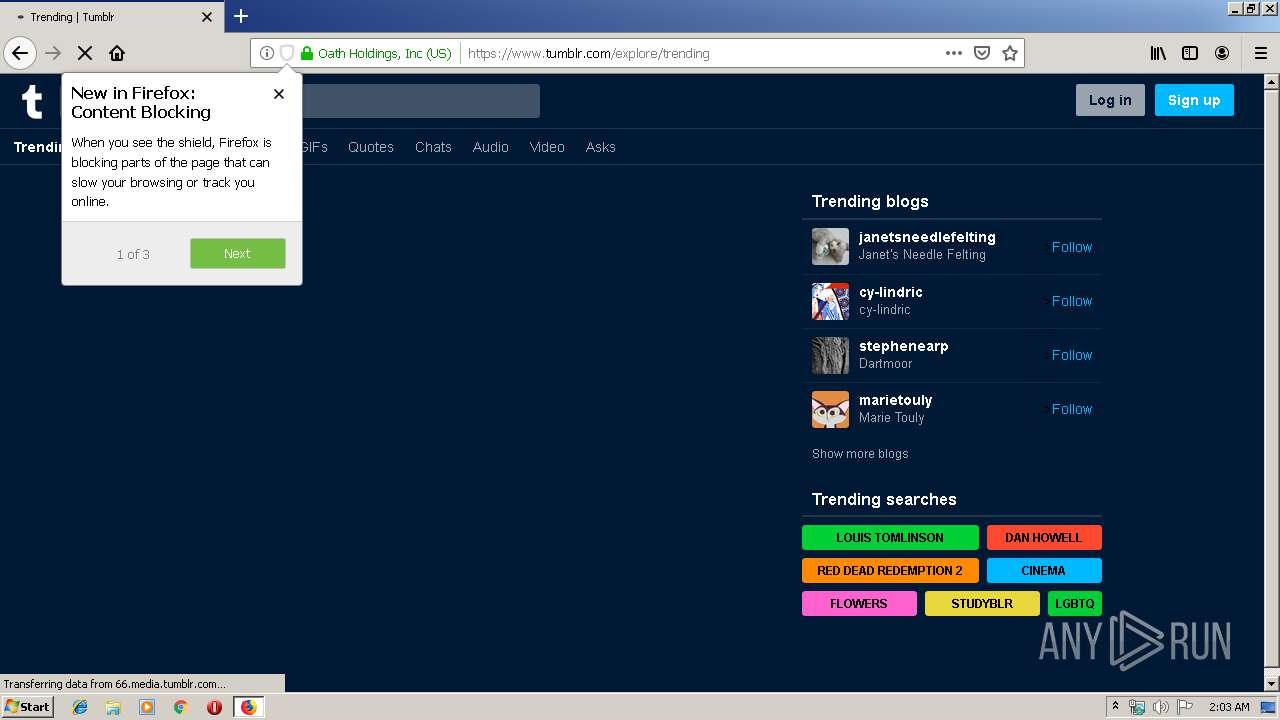Follow the janetsneedlefelting blog
The width and height of the screenshot is (1280, 720).
[1071, 247]
